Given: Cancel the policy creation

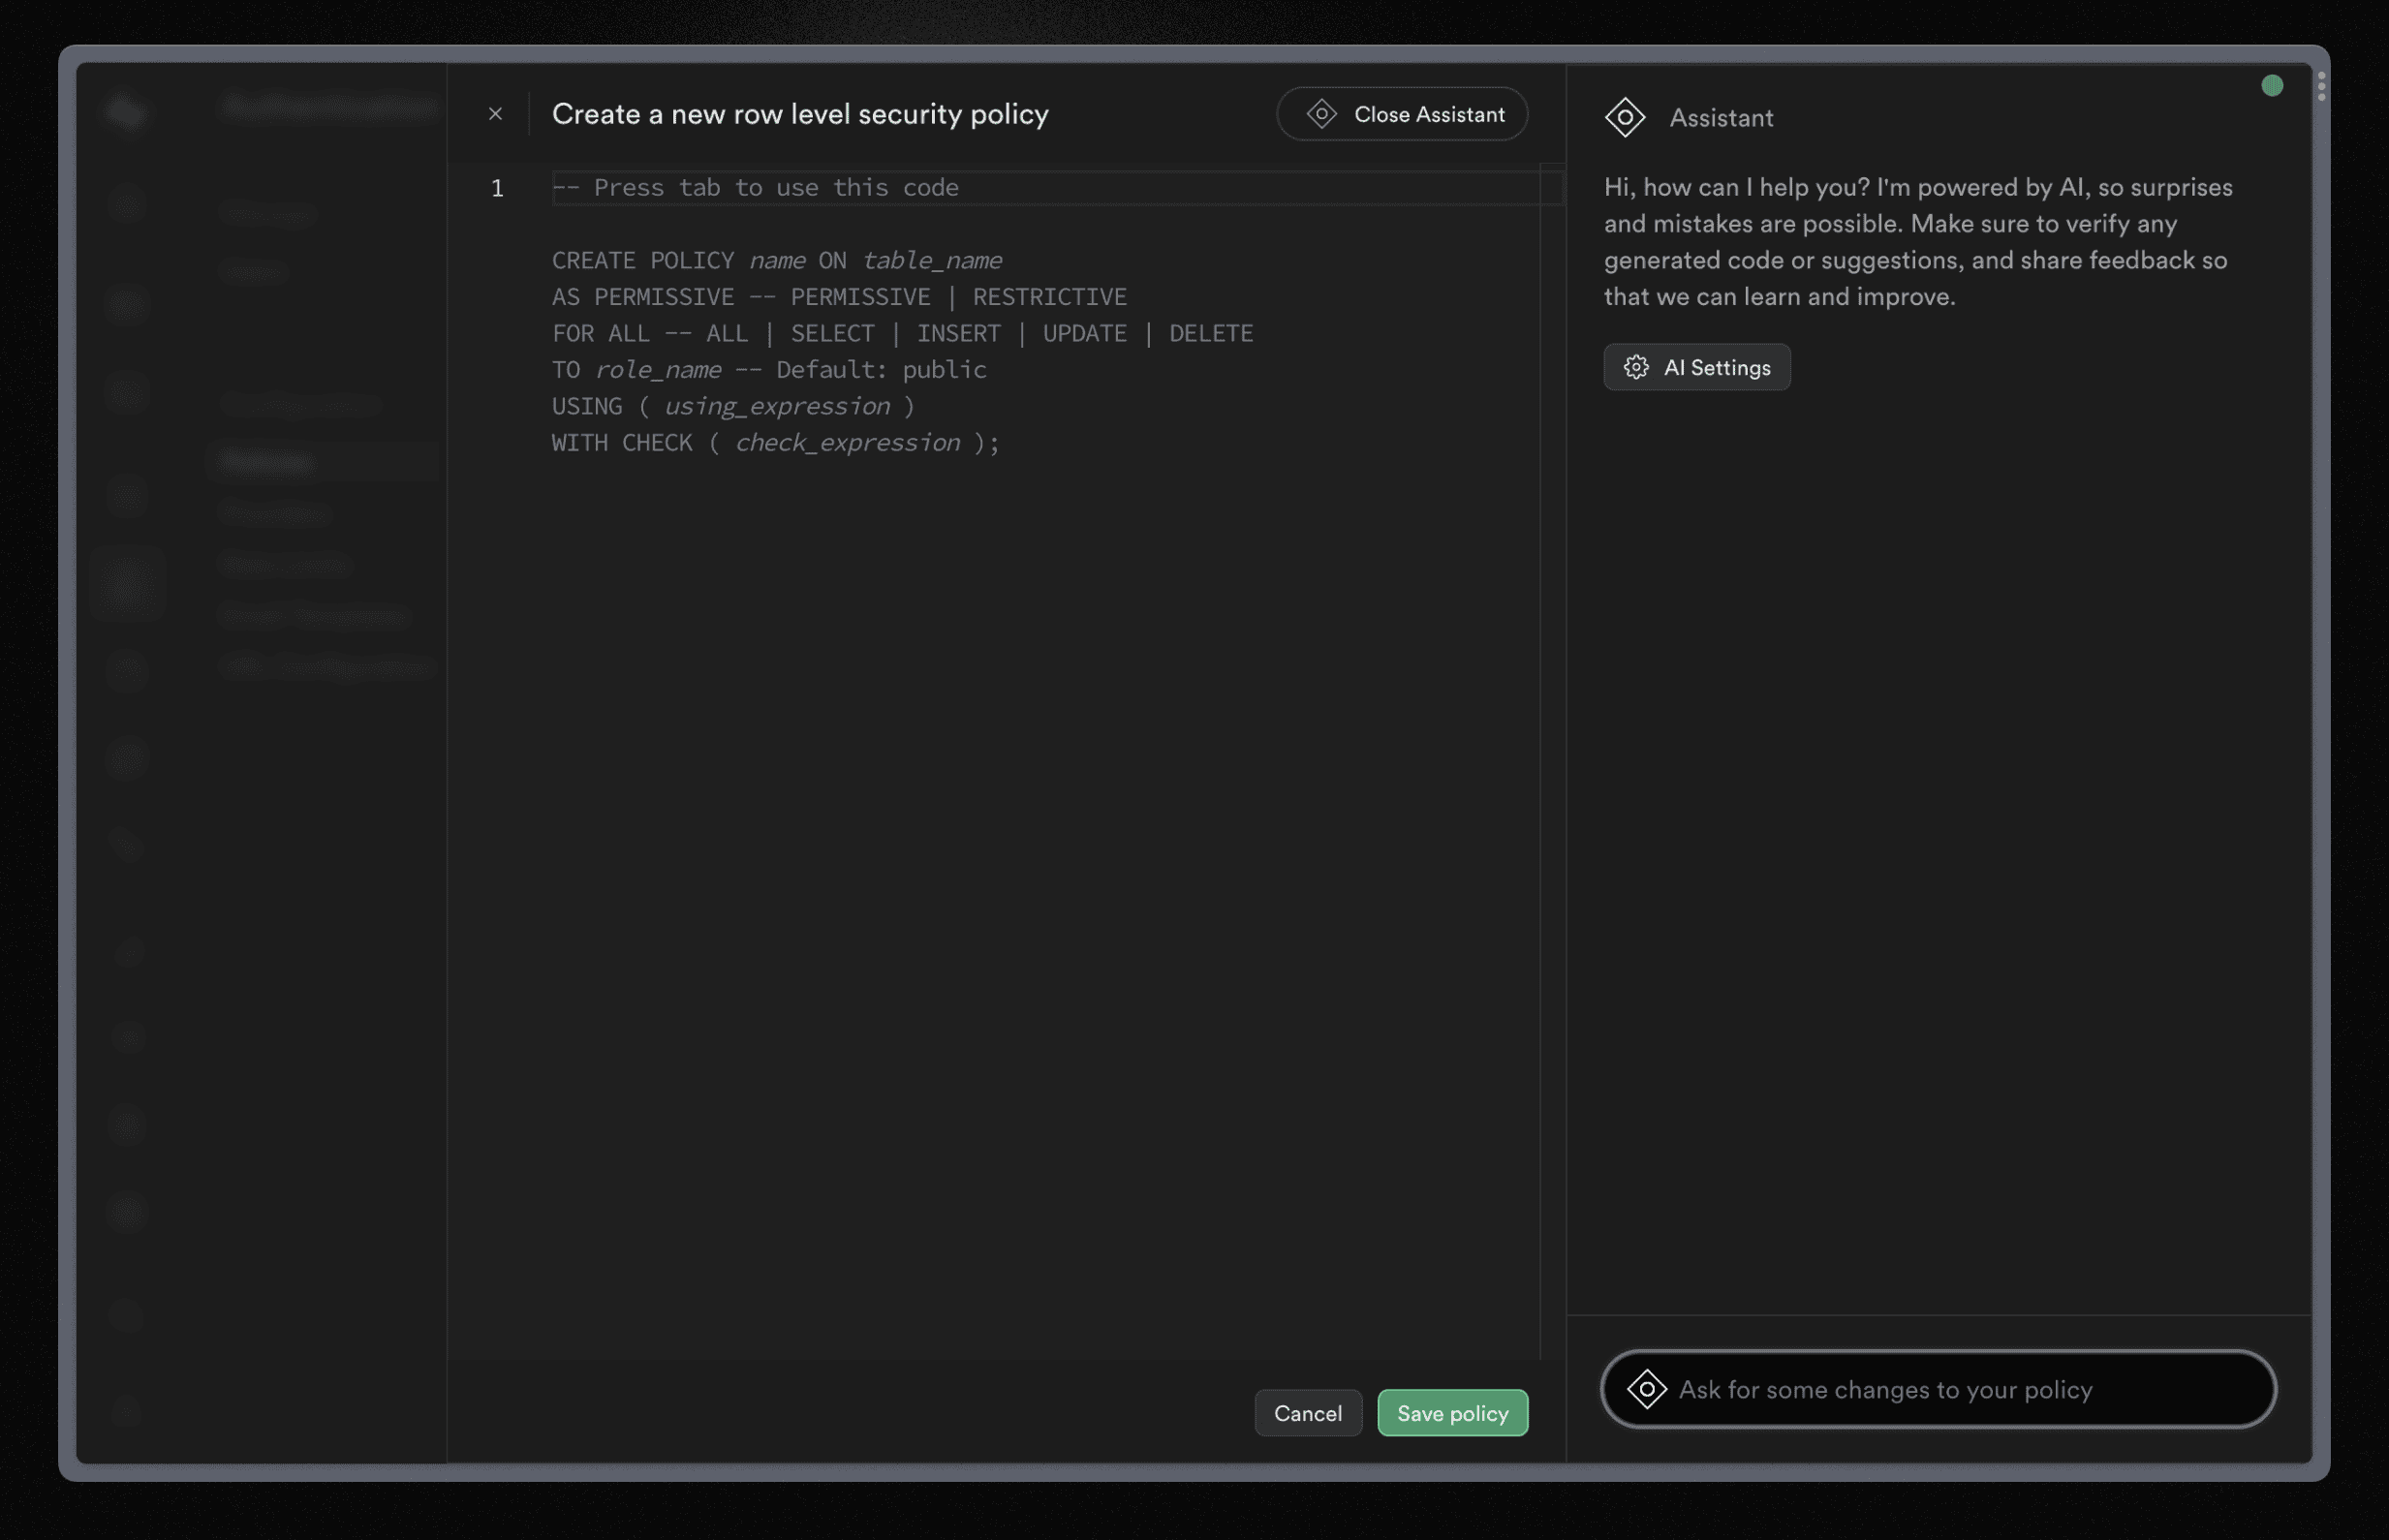Looking at the screenshot, I should (x=1308, y=1413).
